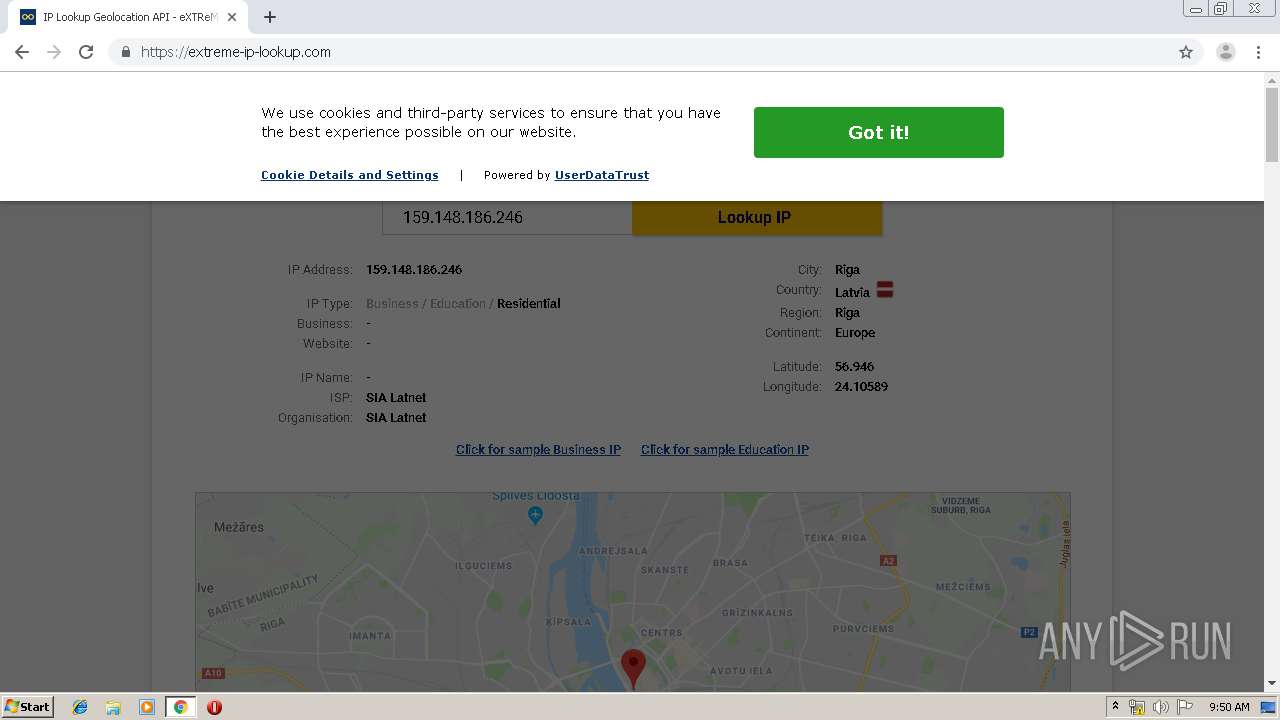Click the red Opera-style taskbar icon

[x=214, y=707]
